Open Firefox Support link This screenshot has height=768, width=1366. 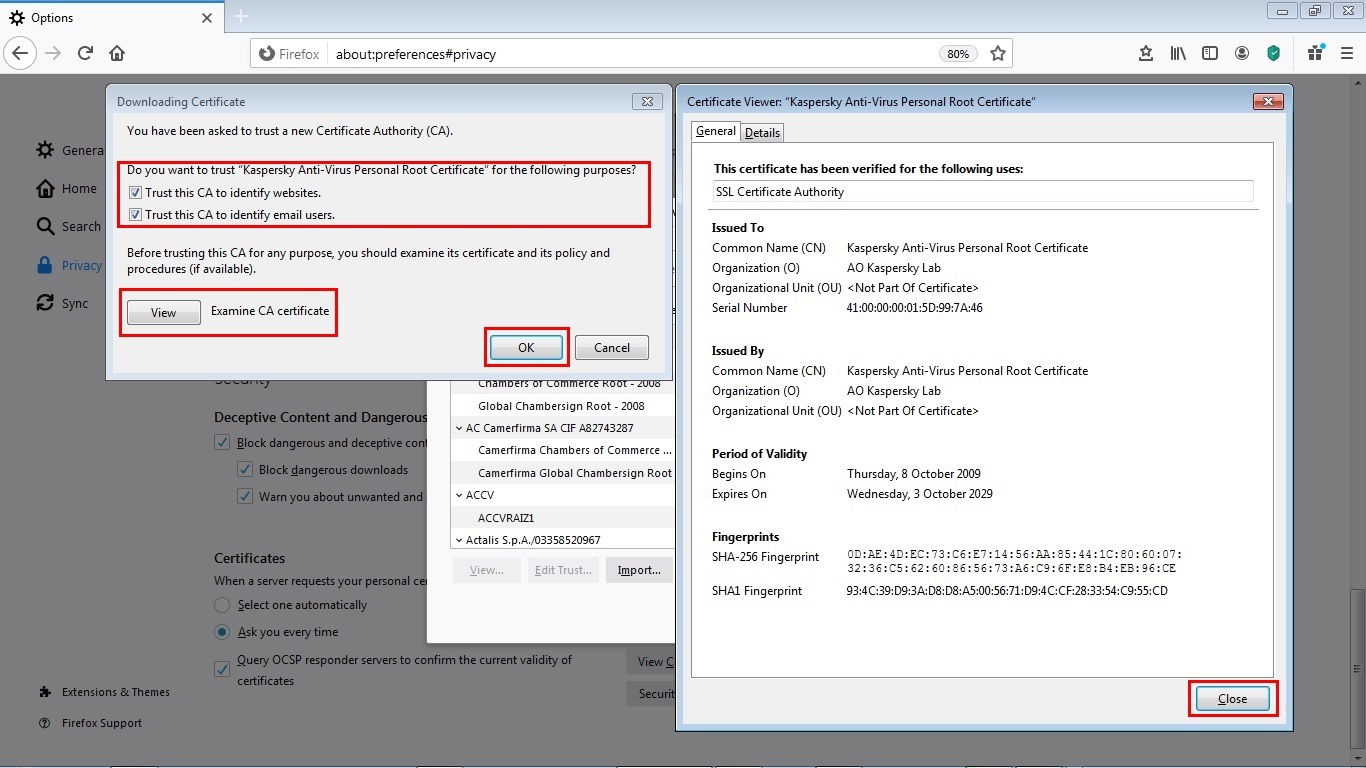(91, 723)
